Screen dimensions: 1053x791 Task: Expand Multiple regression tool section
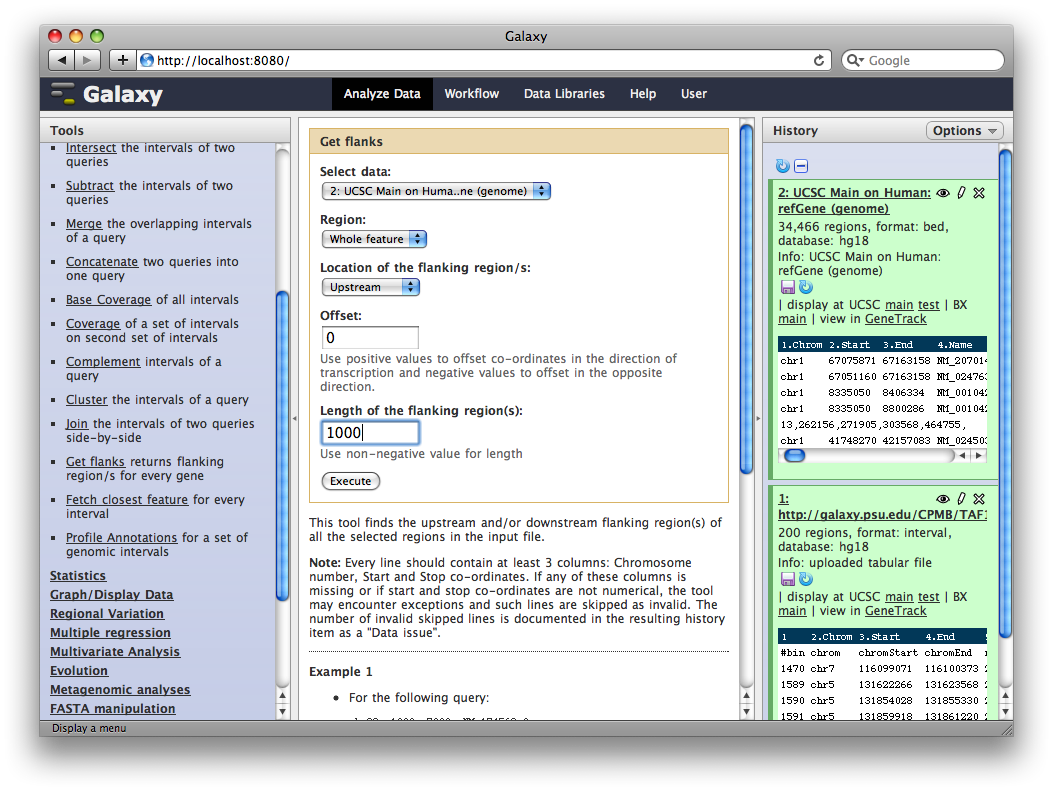pos(110,633)
